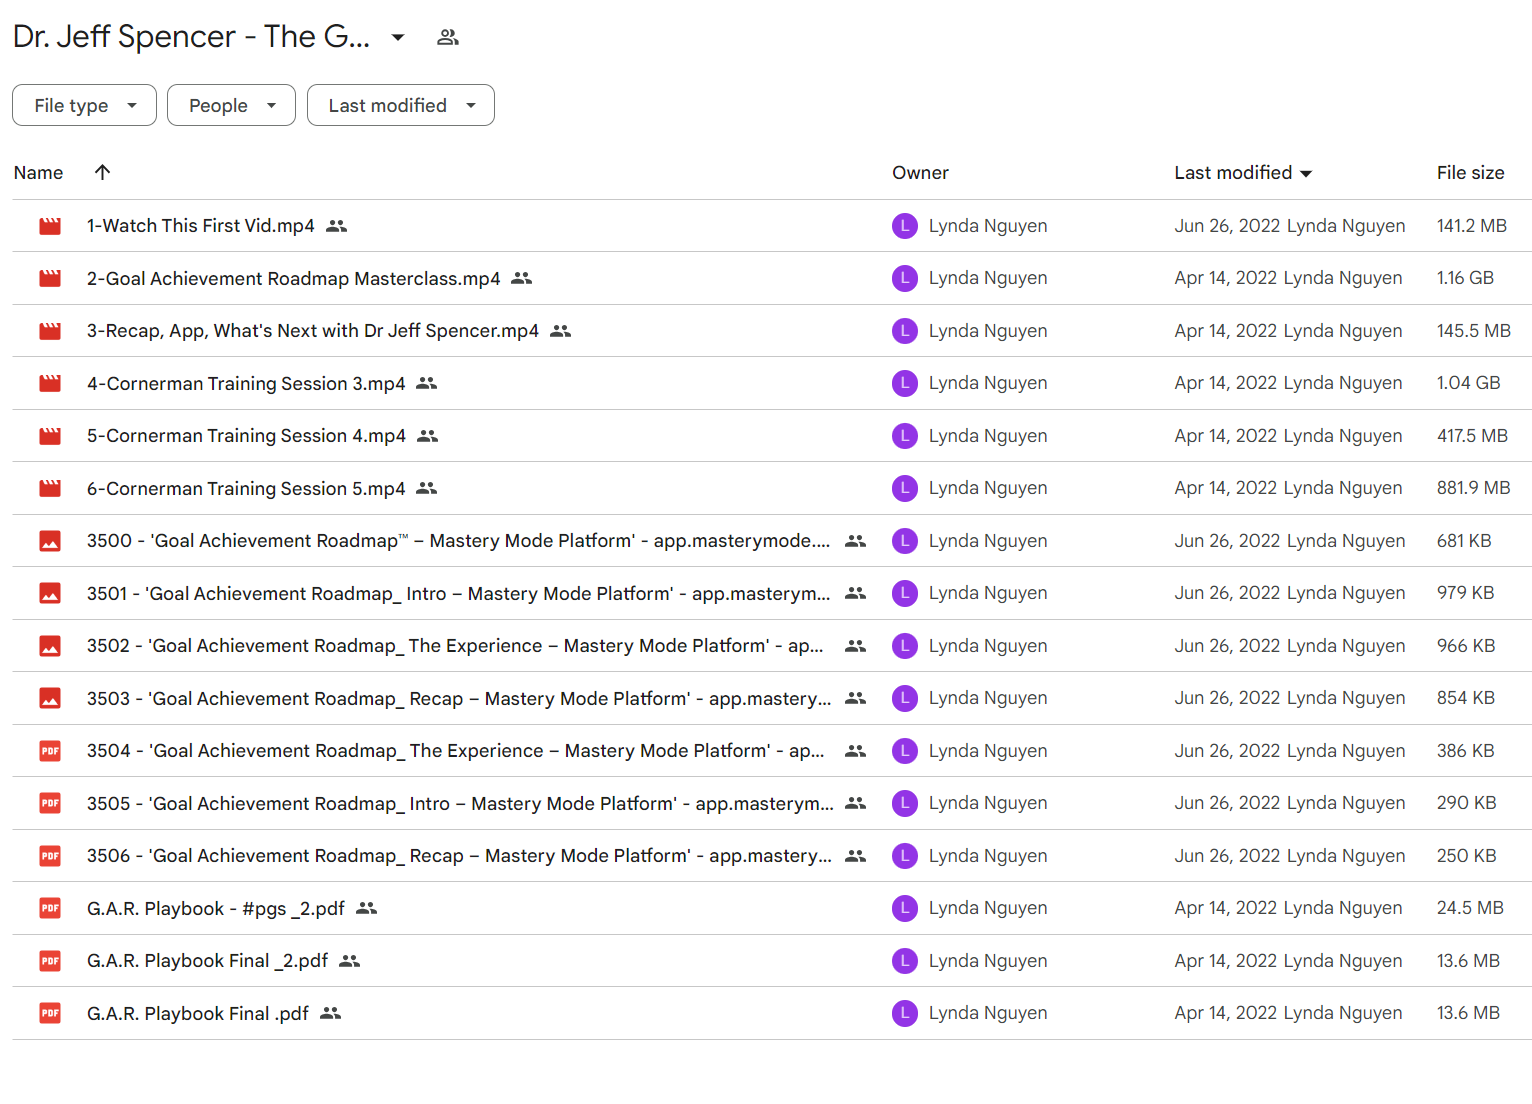
Task: Click the shared icon on the 3500 file row
Action: (855, 541)
